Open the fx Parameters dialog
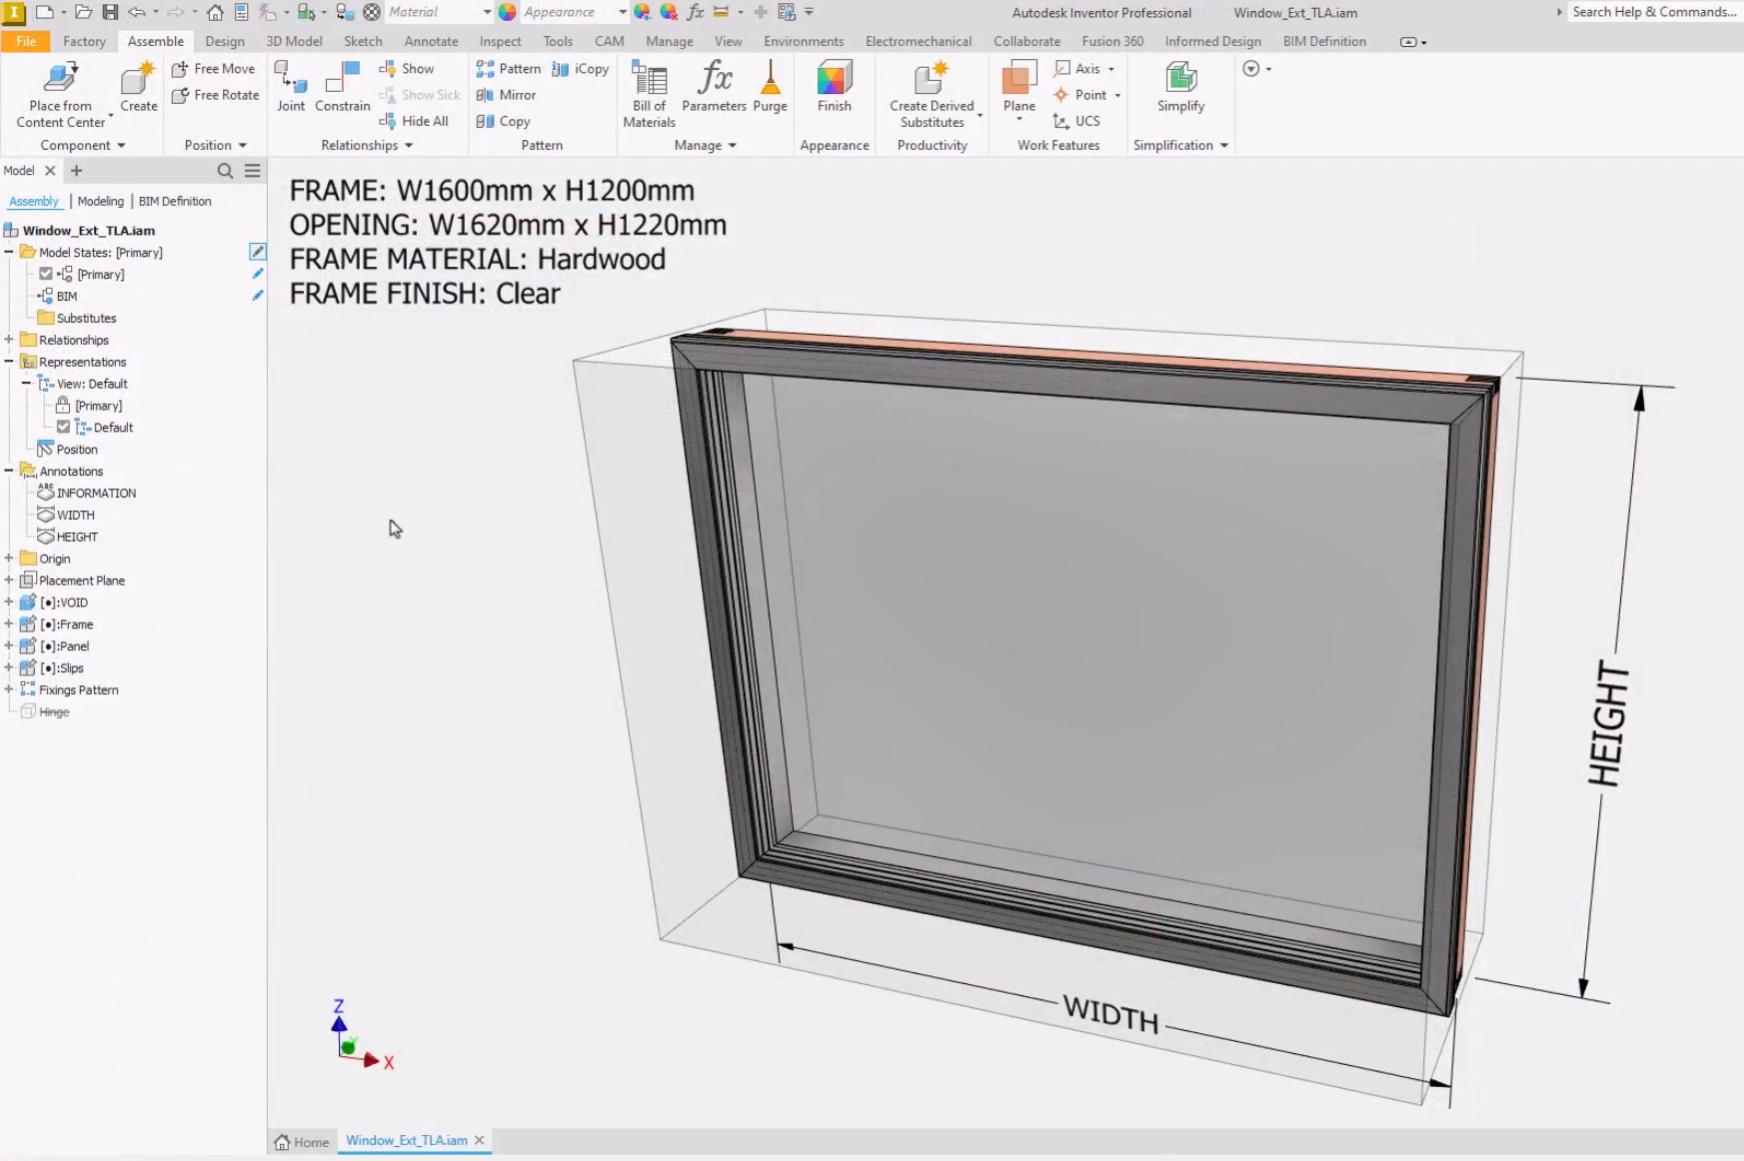Screen dimensions: 1744x1161 (714, 80)
